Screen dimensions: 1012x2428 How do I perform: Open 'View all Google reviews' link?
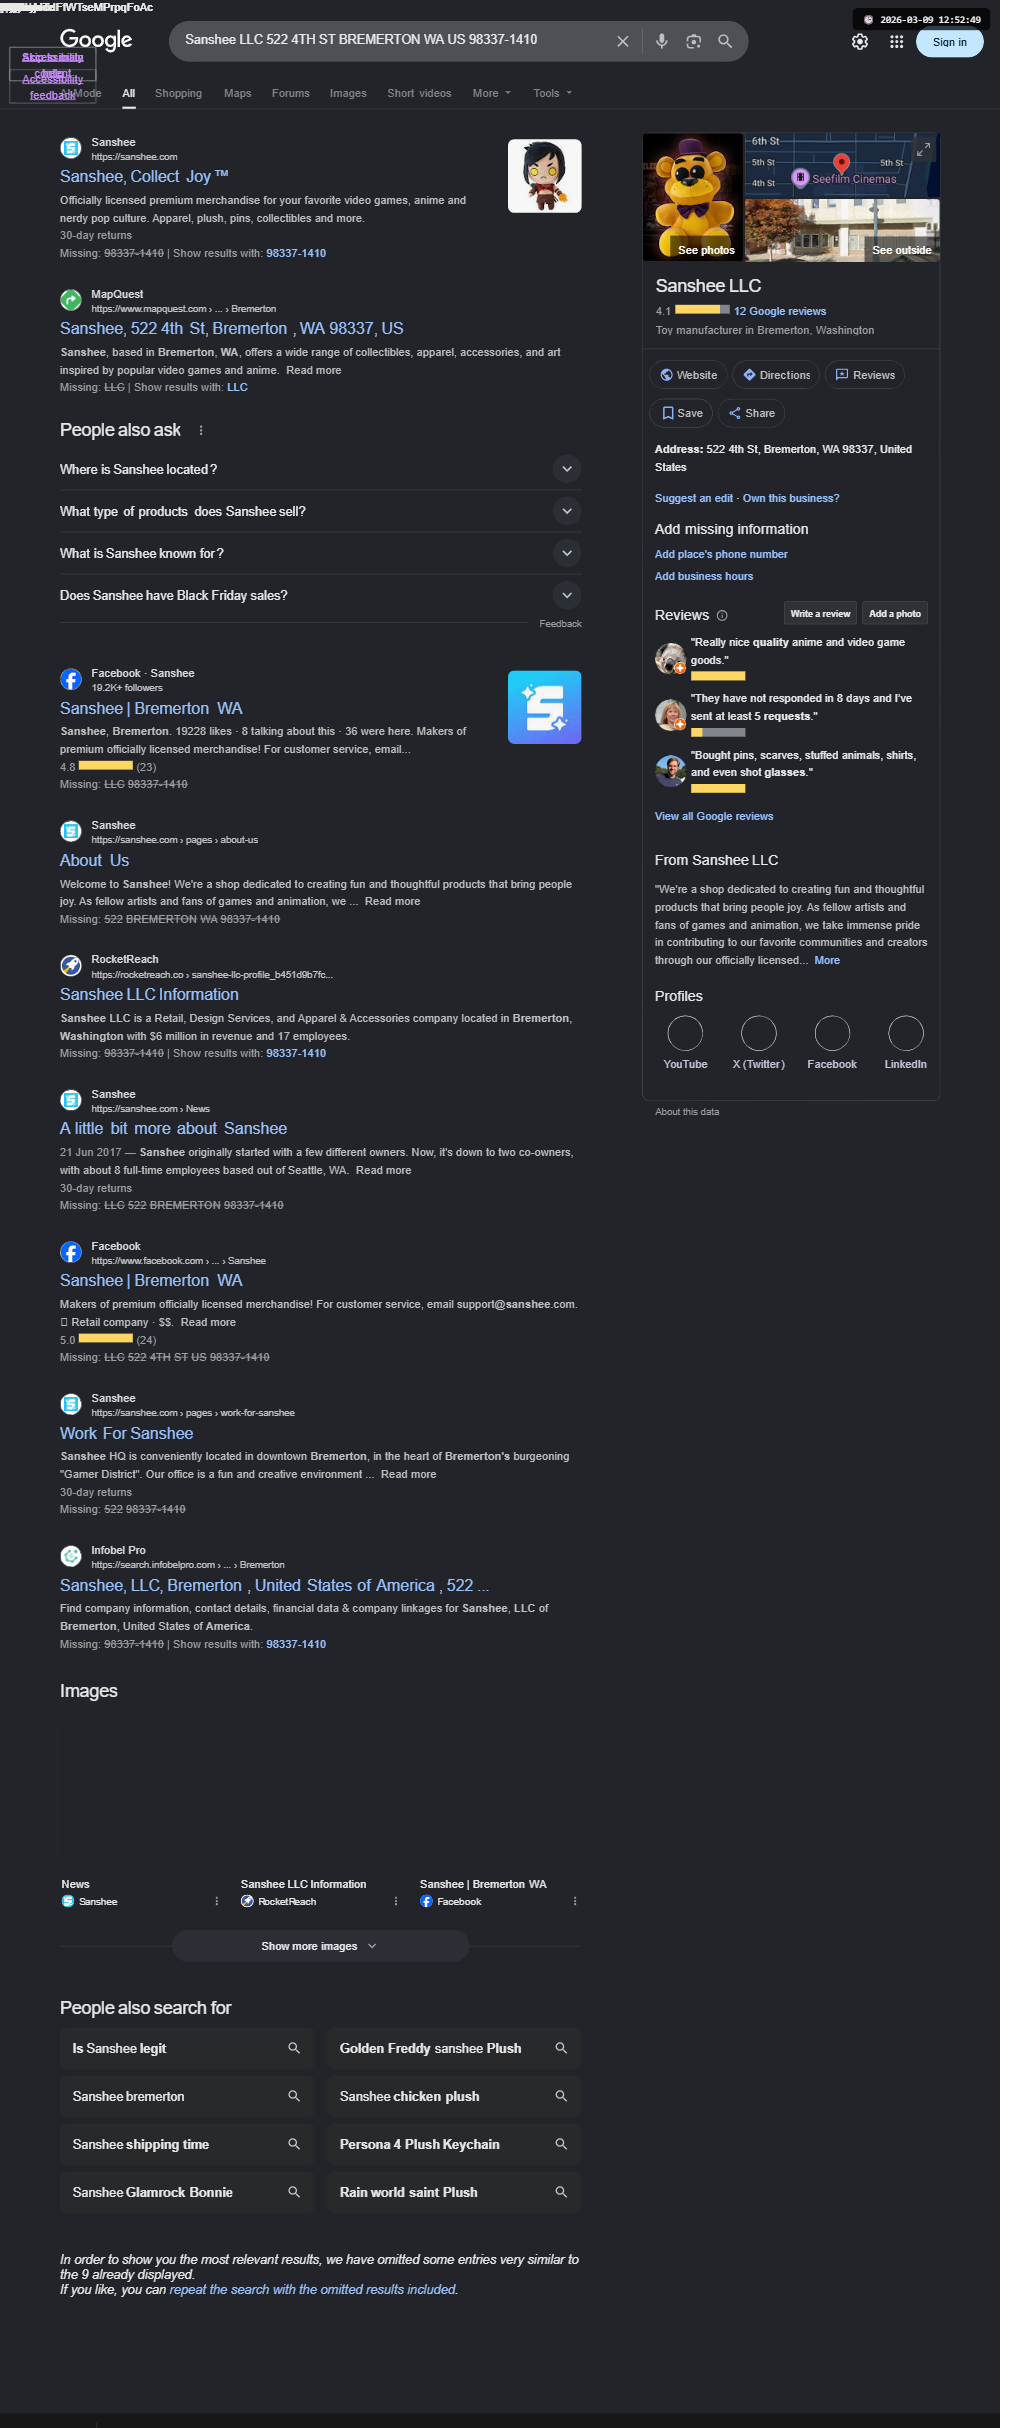[714, 816]
